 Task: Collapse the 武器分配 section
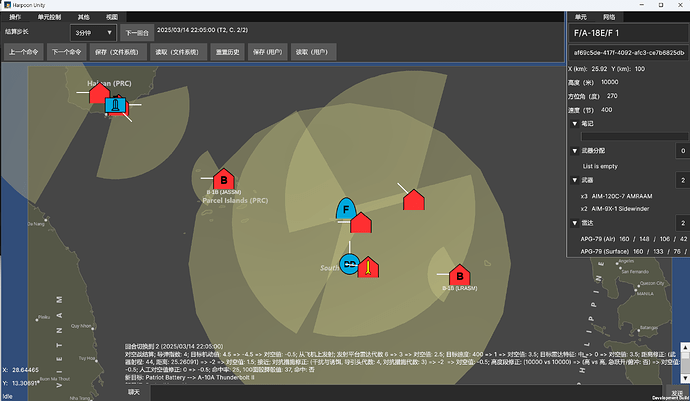coord(574,151)
